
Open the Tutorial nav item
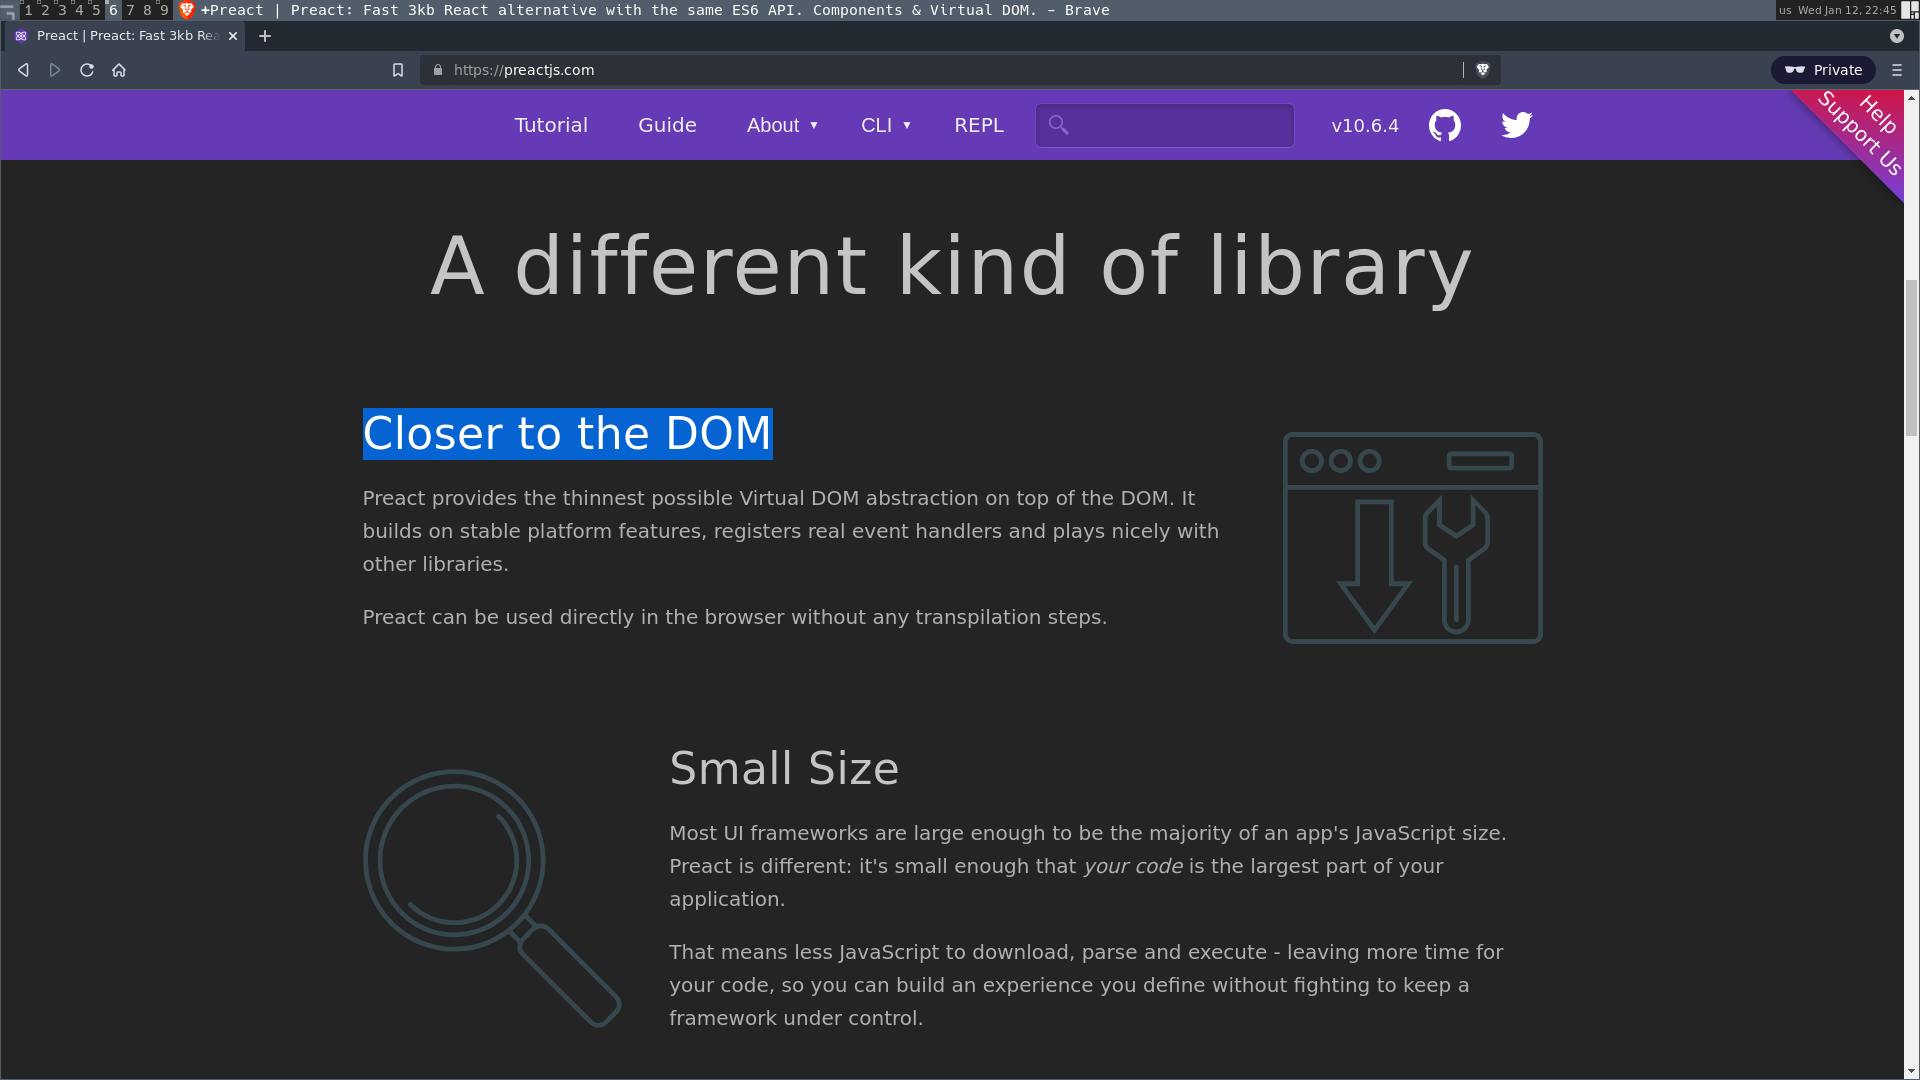coord(551,125)
